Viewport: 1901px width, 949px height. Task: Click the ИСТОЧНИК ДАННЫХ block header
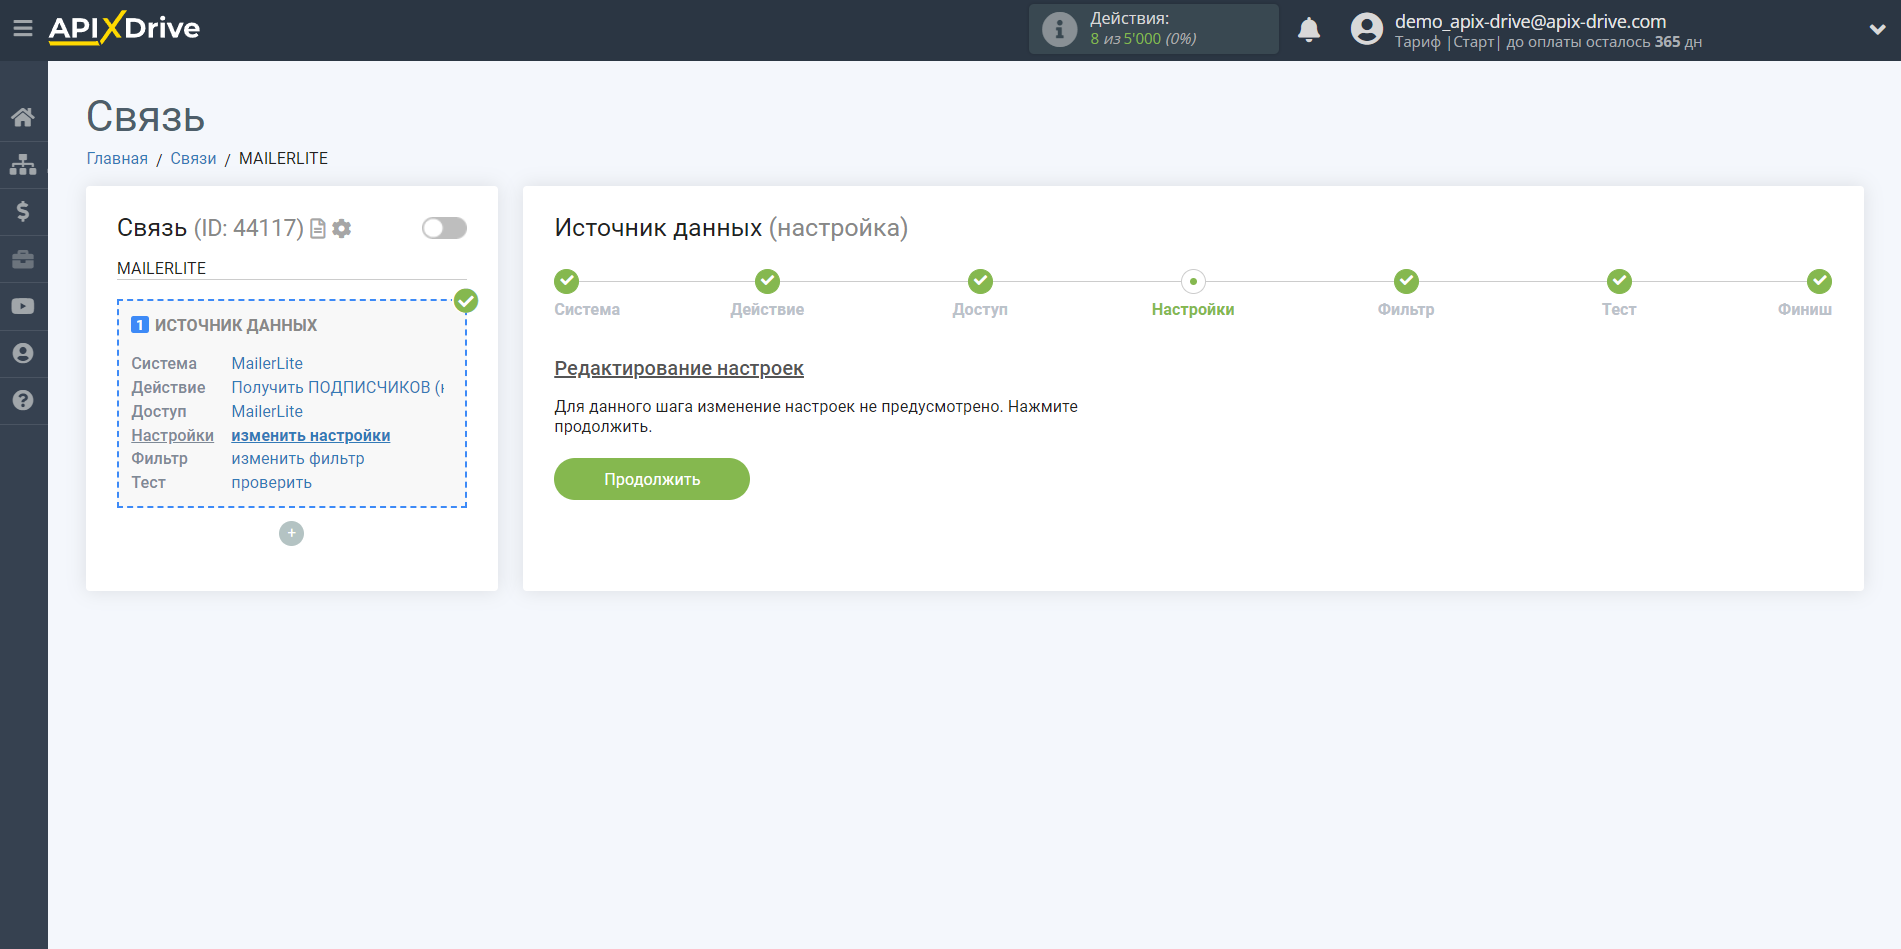point(236,325)
